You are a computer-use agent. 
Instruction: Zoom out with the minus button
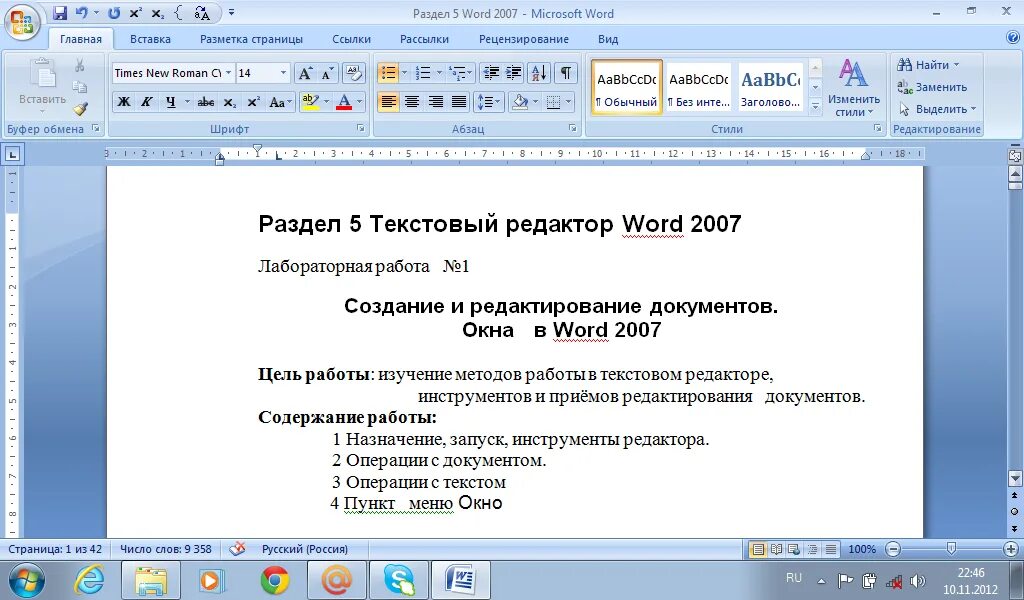click(x=893, y=549)
